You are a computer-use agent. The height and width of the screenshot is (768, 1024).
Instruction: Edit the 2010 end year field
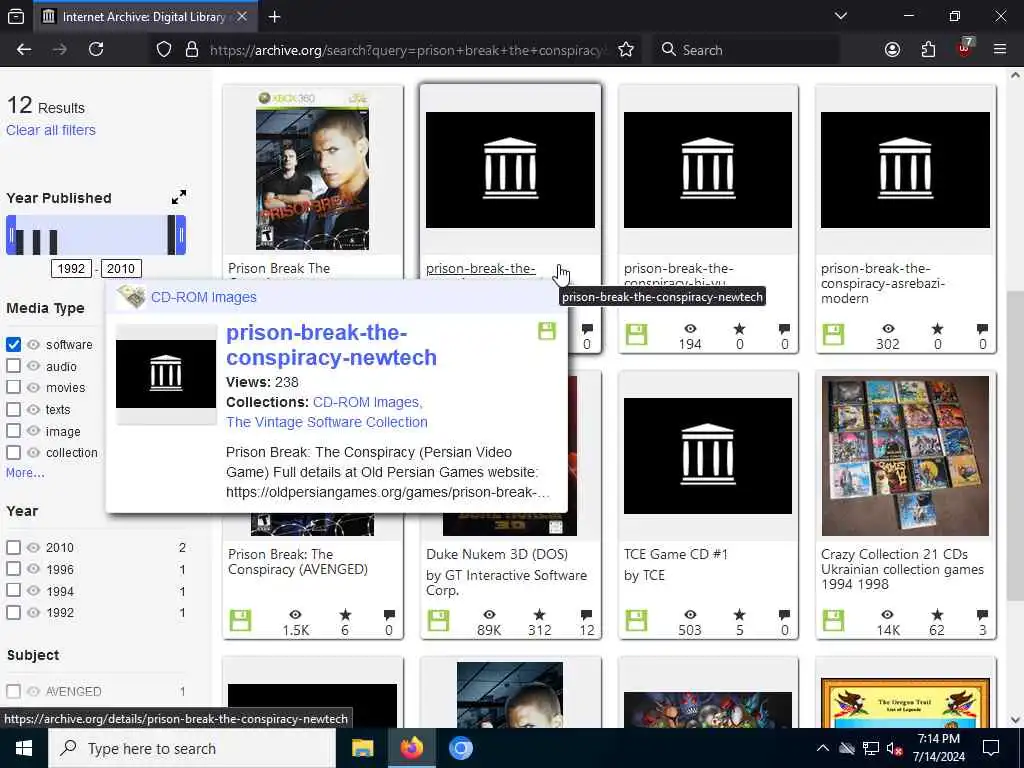(121, 268)
